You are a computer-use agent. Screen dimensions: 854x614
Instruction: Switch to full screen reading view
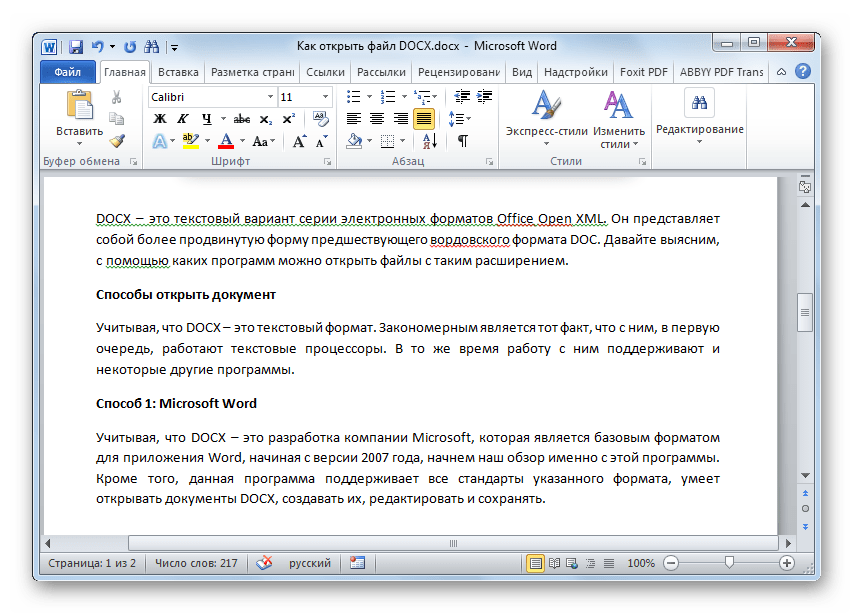(x=554, y=563)
